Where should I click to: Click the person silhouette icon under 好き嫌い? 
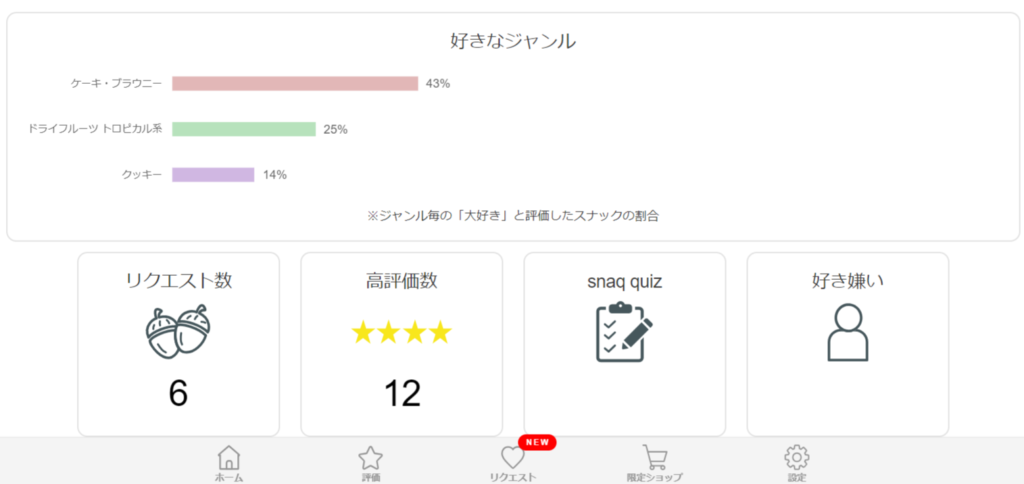tap(848, 332)
